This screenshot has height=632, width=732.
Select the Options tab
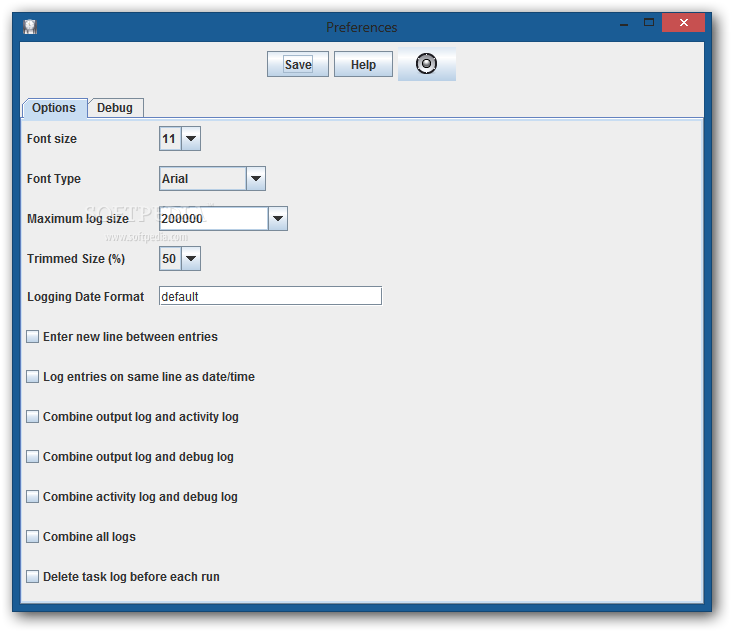[x=54, y=108]
